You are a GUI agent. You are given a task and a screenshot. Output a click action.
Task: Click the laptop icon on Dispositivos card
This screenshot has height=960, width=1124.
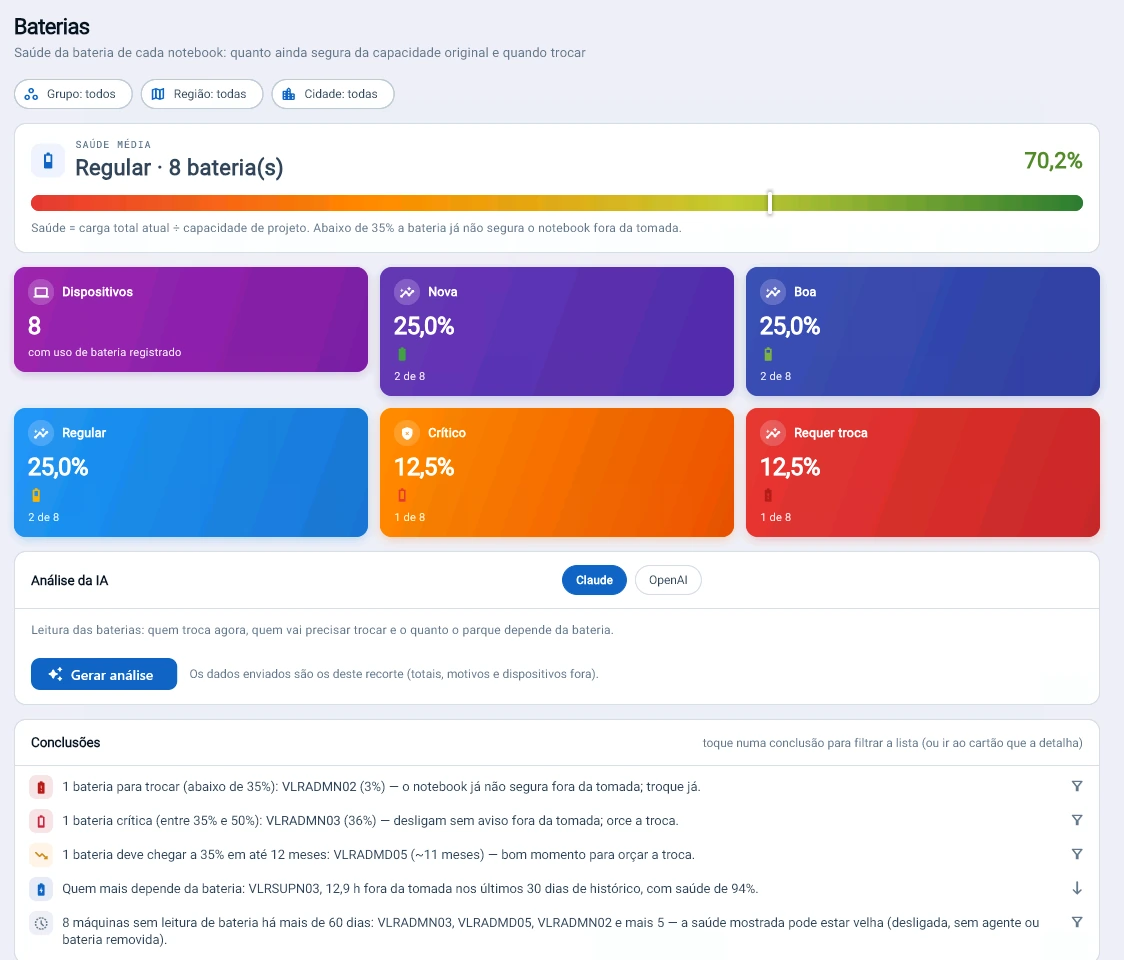tap(42, 292)
